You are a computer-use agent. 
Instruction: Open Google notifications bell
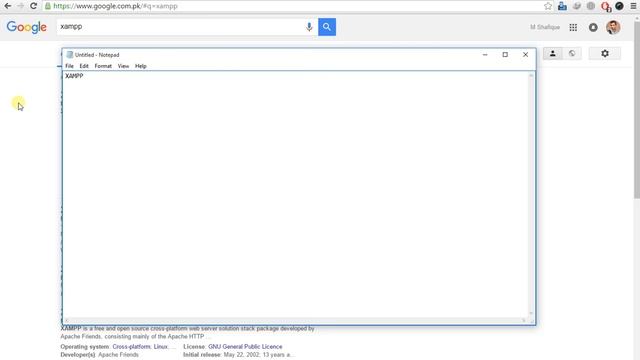(593, 27)
